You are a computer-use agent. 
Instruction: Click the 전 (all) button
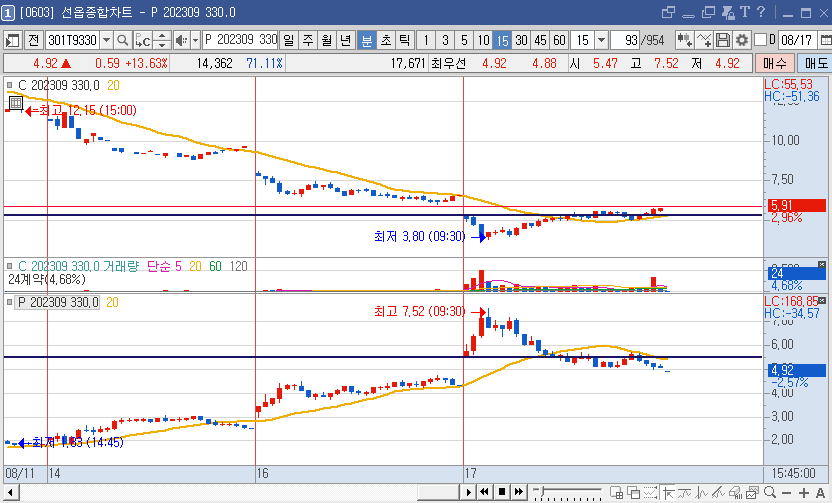(33, 40)
